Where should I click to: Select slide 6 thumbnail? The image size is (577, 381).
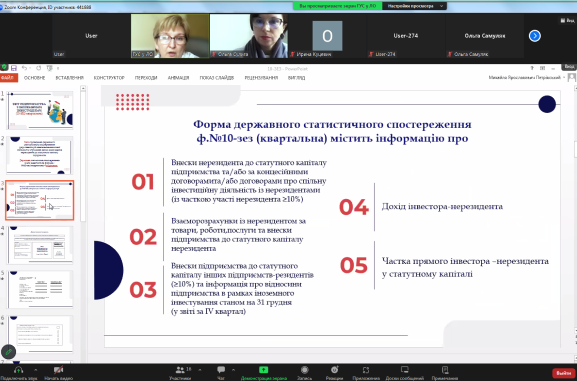point(39,334)
